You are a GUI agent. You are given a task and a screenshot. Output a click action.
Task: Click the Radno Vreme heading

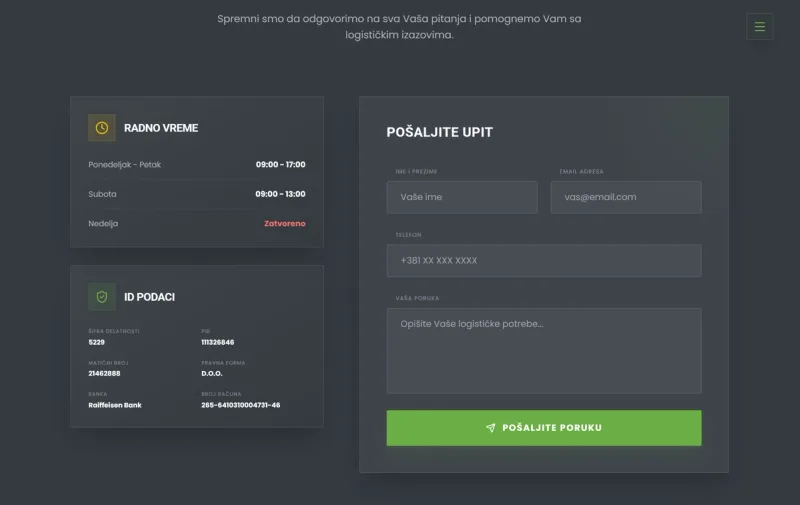(161, 128)
